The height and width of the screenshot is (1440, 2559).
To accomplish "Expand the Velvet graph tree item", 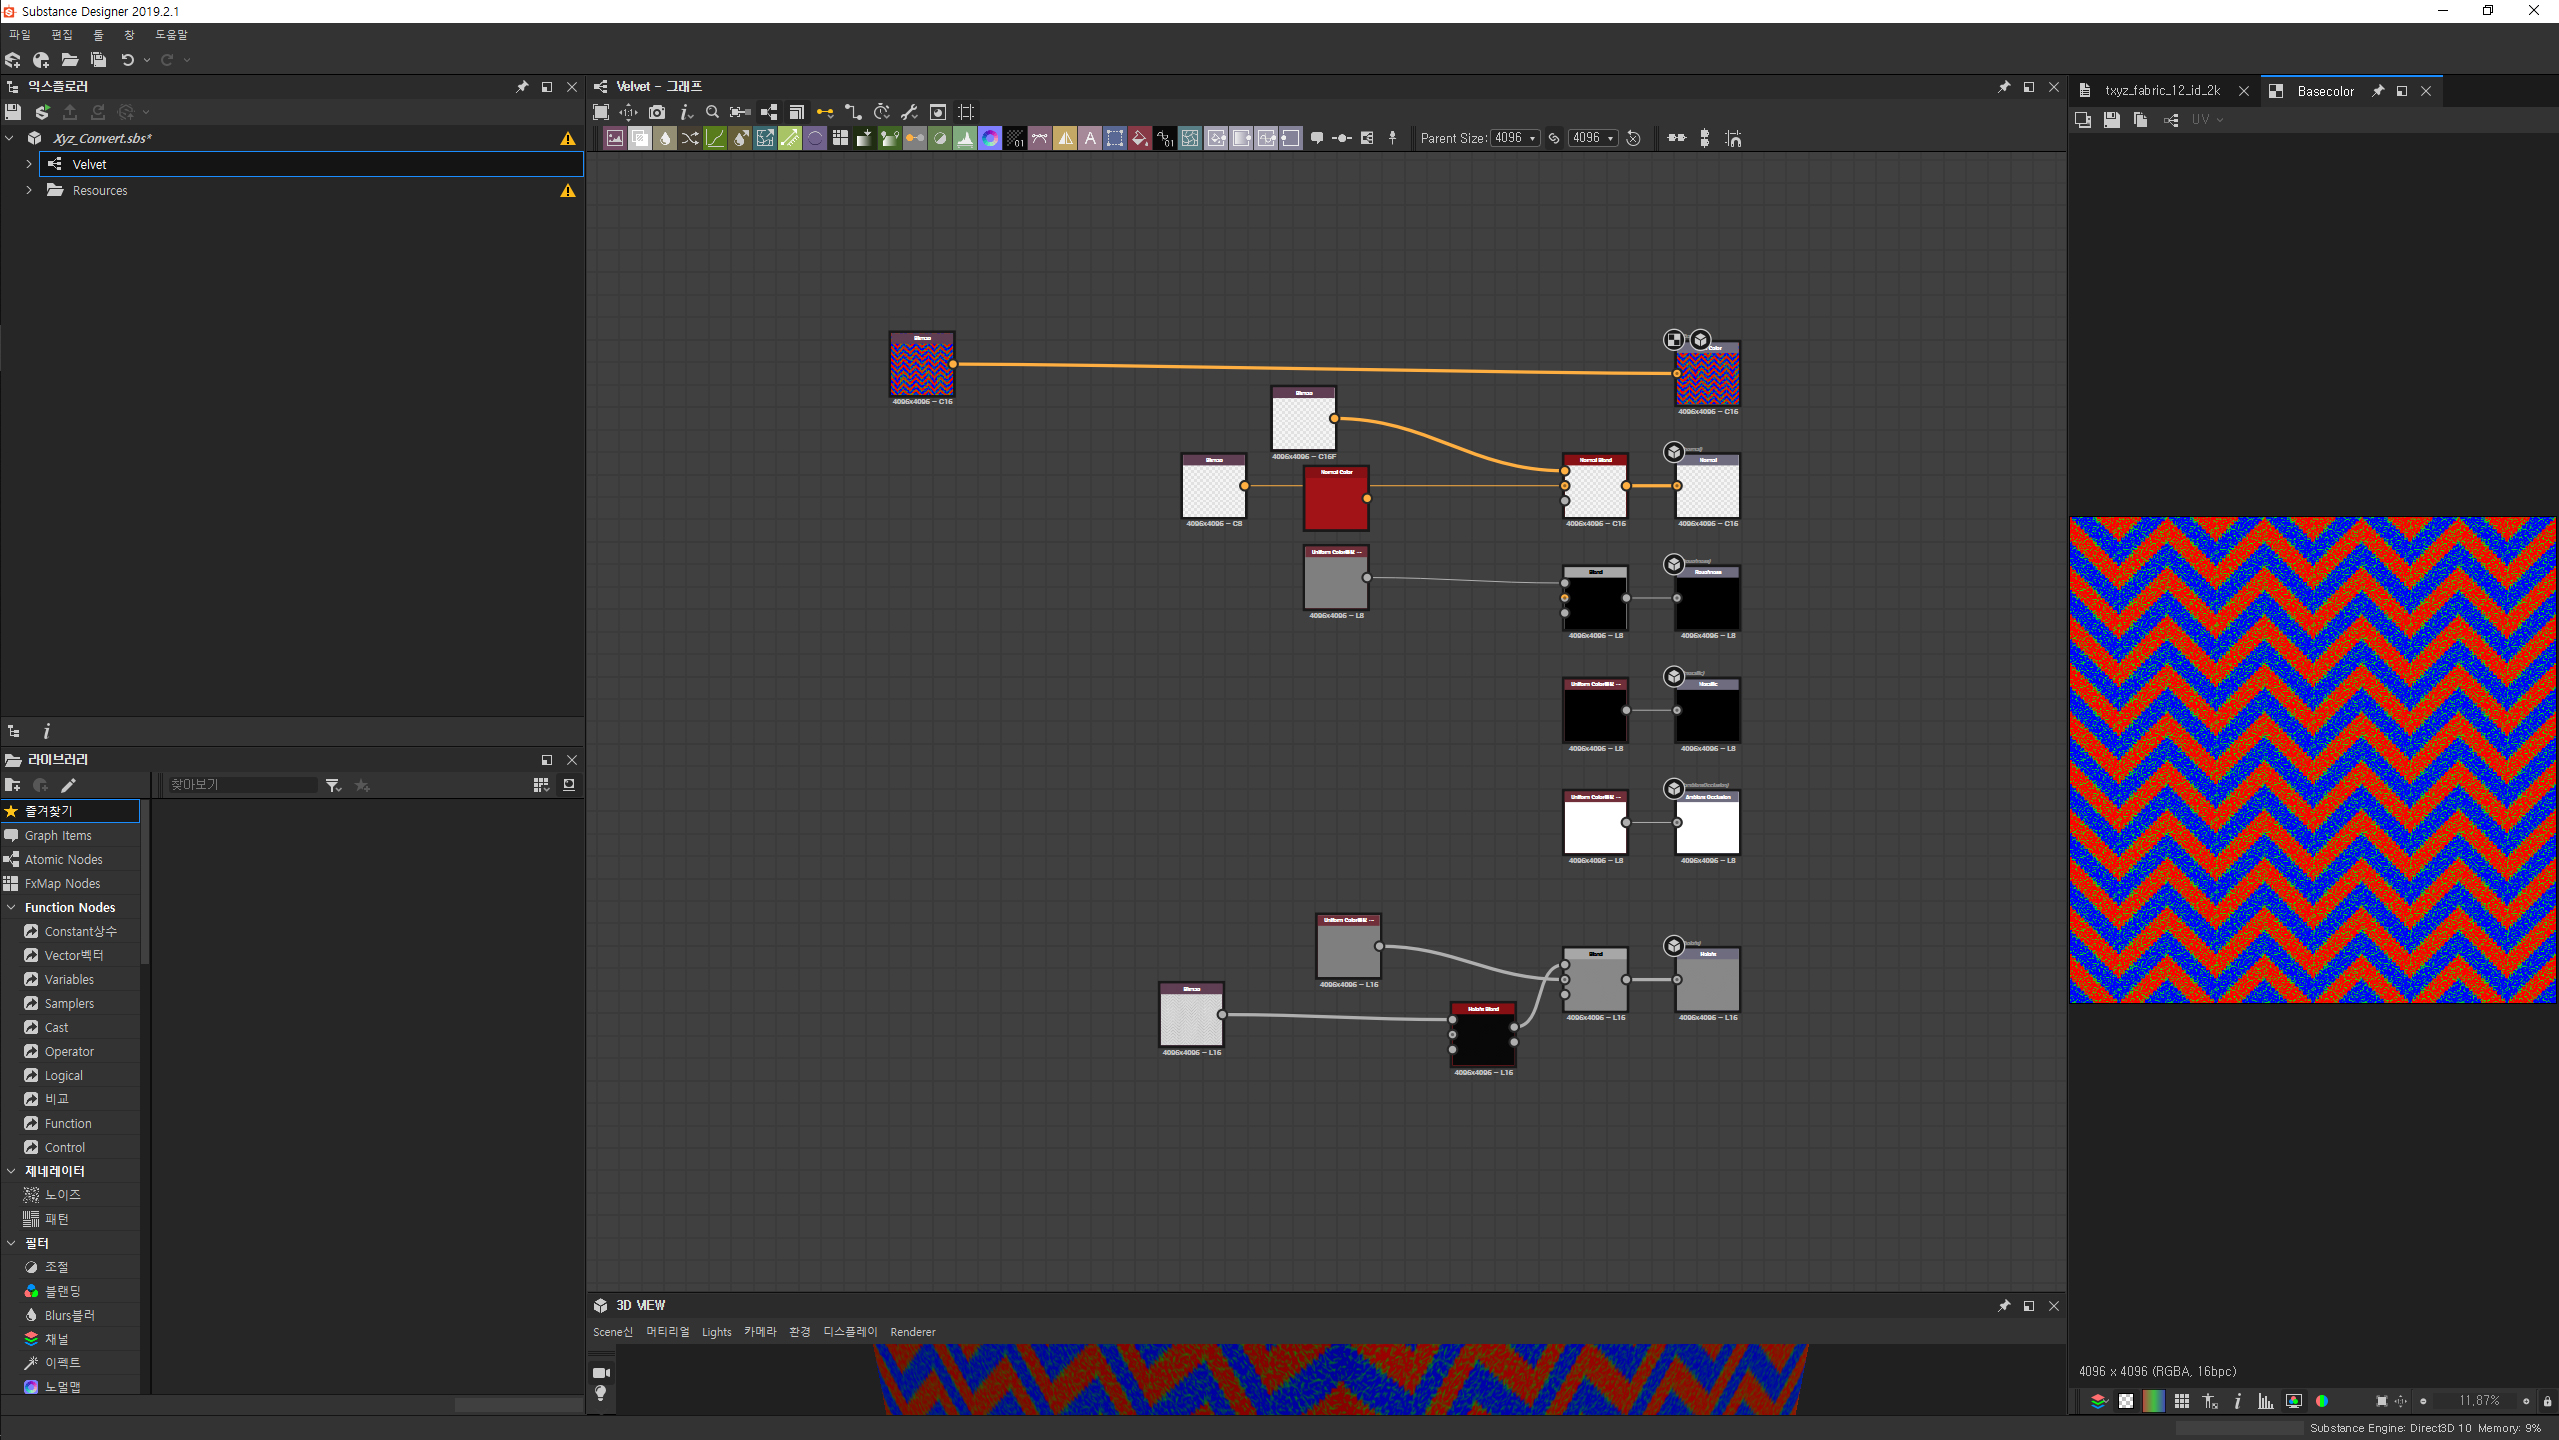I will pos(29,164).
